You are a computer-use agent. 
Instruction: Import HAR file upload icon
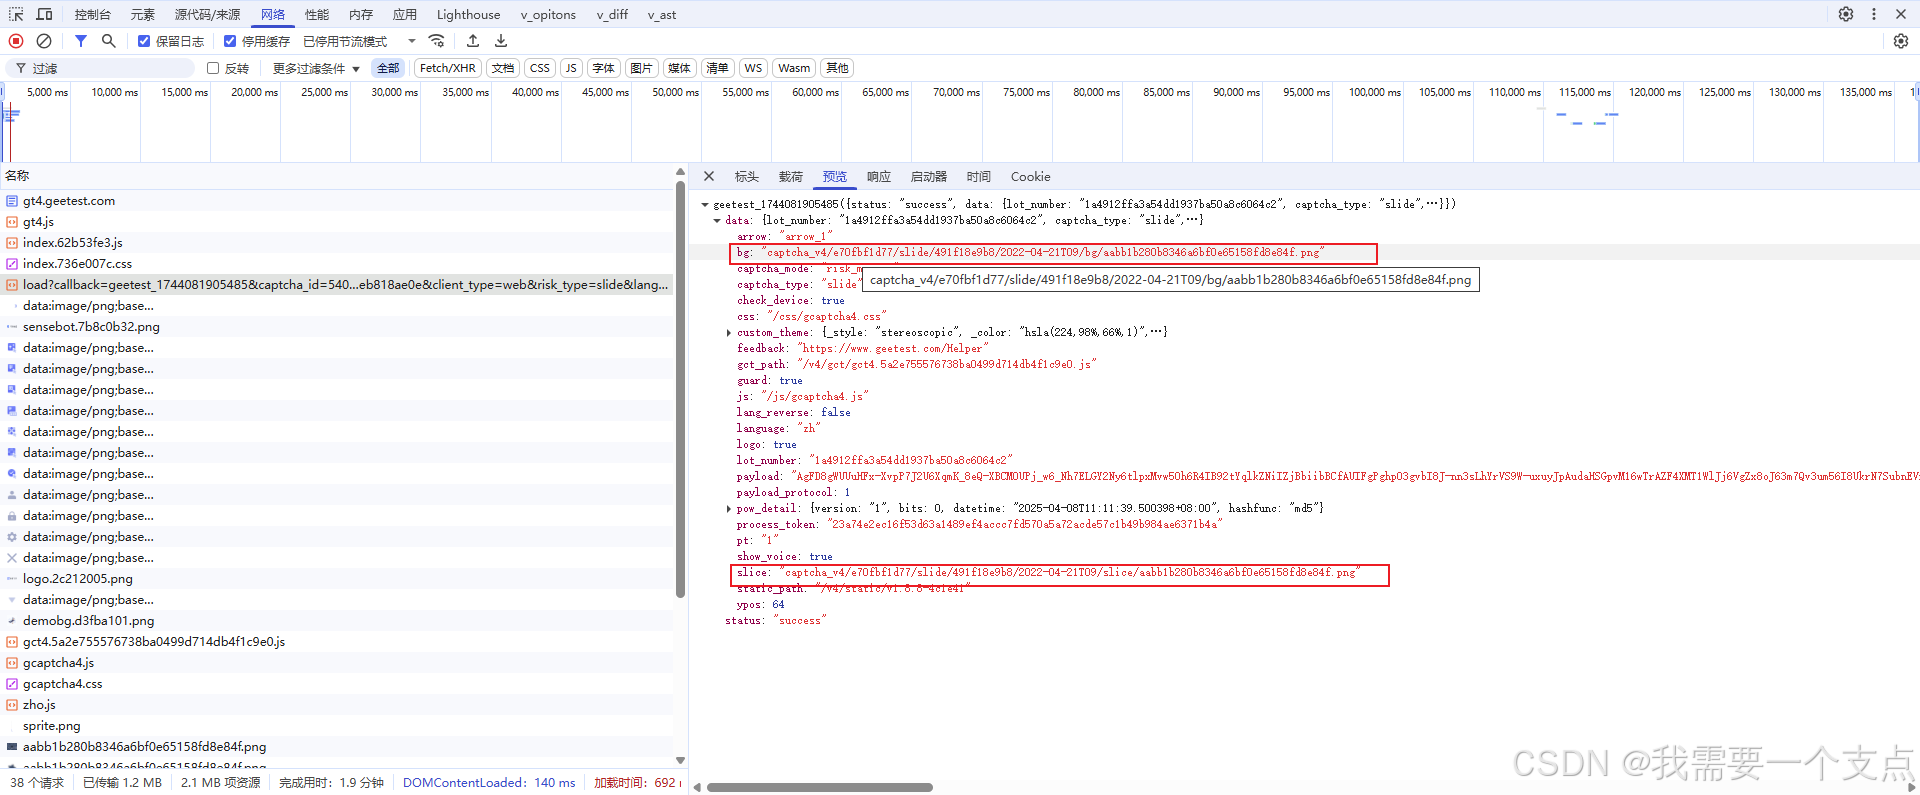(x=473, y=41)
